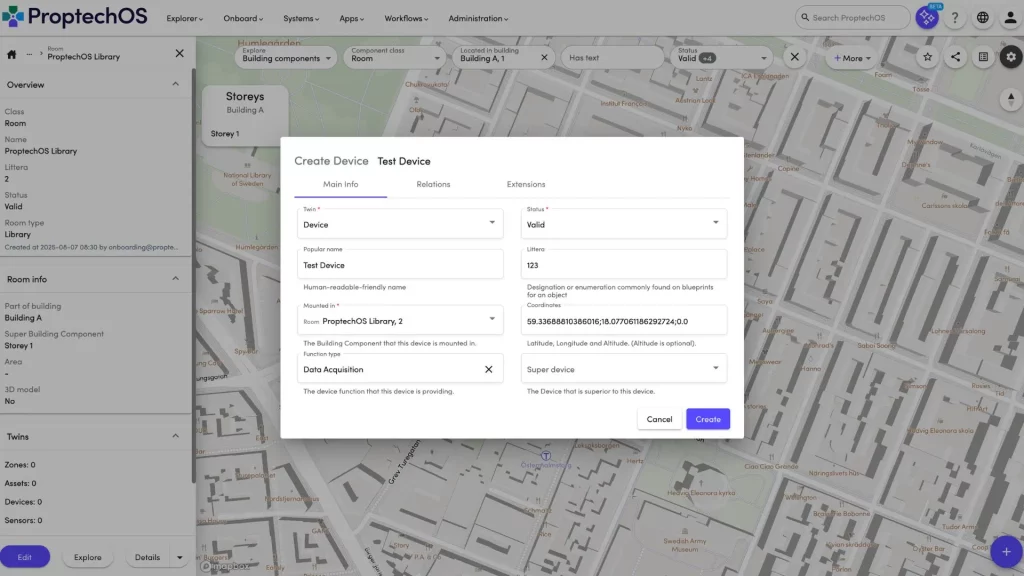Collapse the Overview section

click(x=176, y=85)
